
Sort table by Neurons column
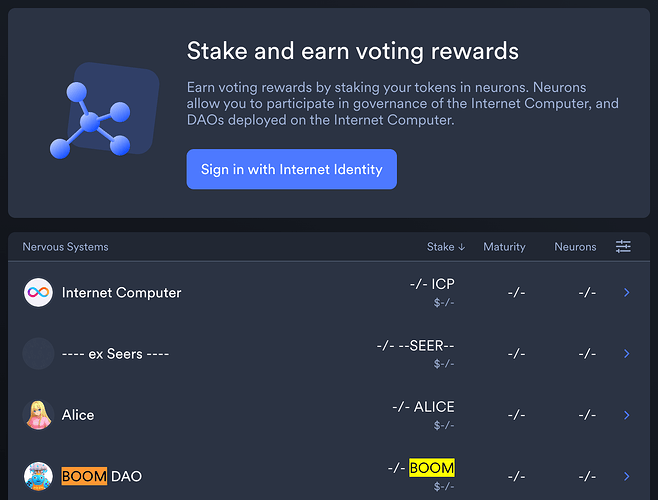click(x=575, y=247)
